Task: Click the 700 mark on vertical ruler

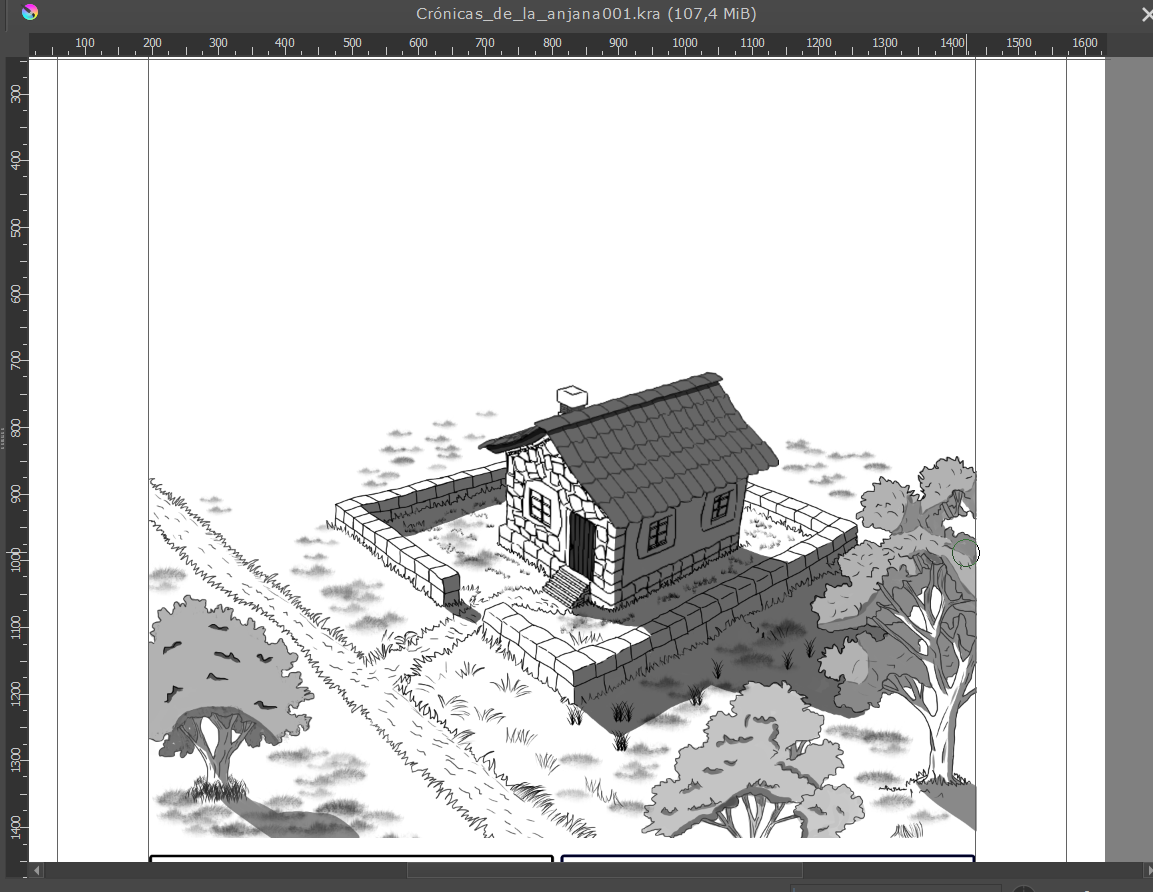Action: tap(16, 359)
